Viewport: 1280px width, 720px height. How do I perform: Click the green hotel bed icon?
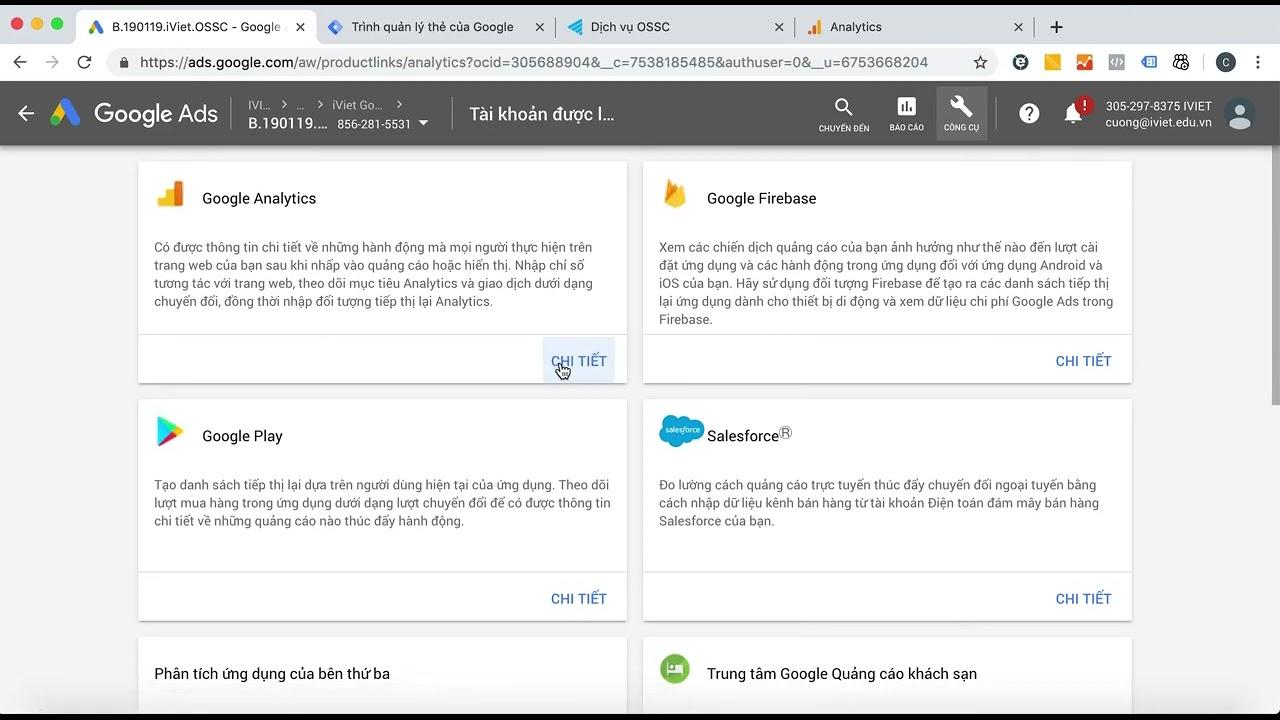pos(675,670)
